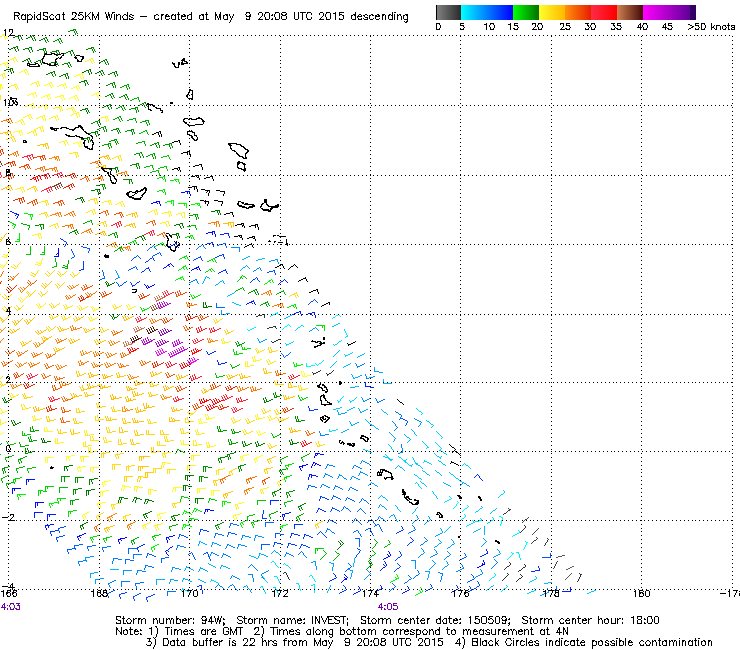Screen dimensions: 740x650
Task: Click the 'Times are GMT' note
Action: tap(203, 632)
